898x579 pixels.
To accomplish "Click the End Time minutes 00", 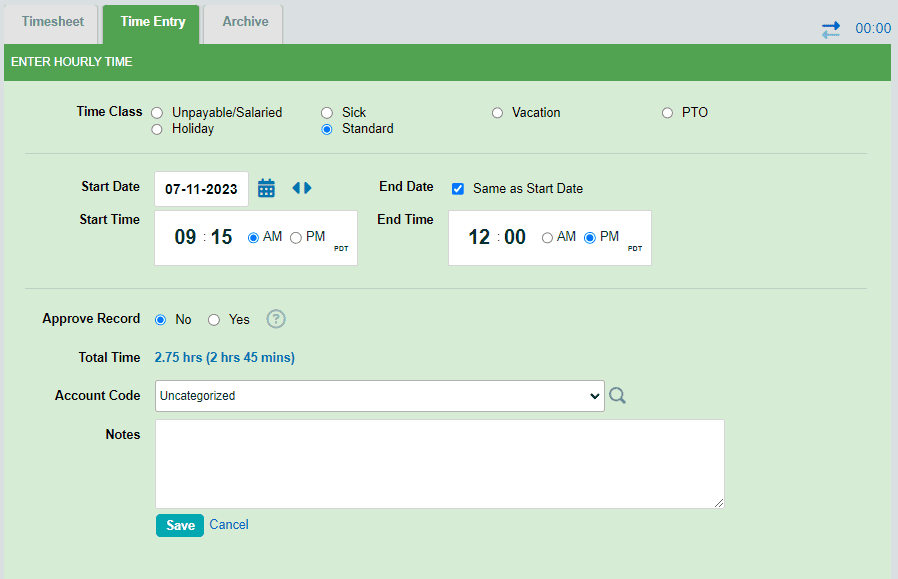I will 515,237.
